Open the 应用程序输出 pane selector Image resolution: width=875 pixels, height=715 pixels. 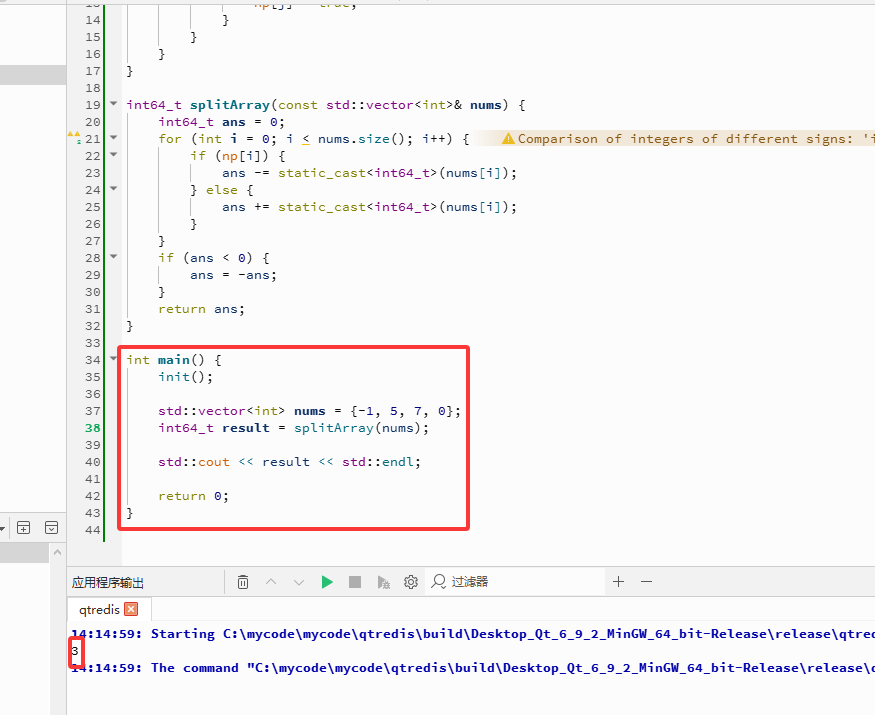108,583
